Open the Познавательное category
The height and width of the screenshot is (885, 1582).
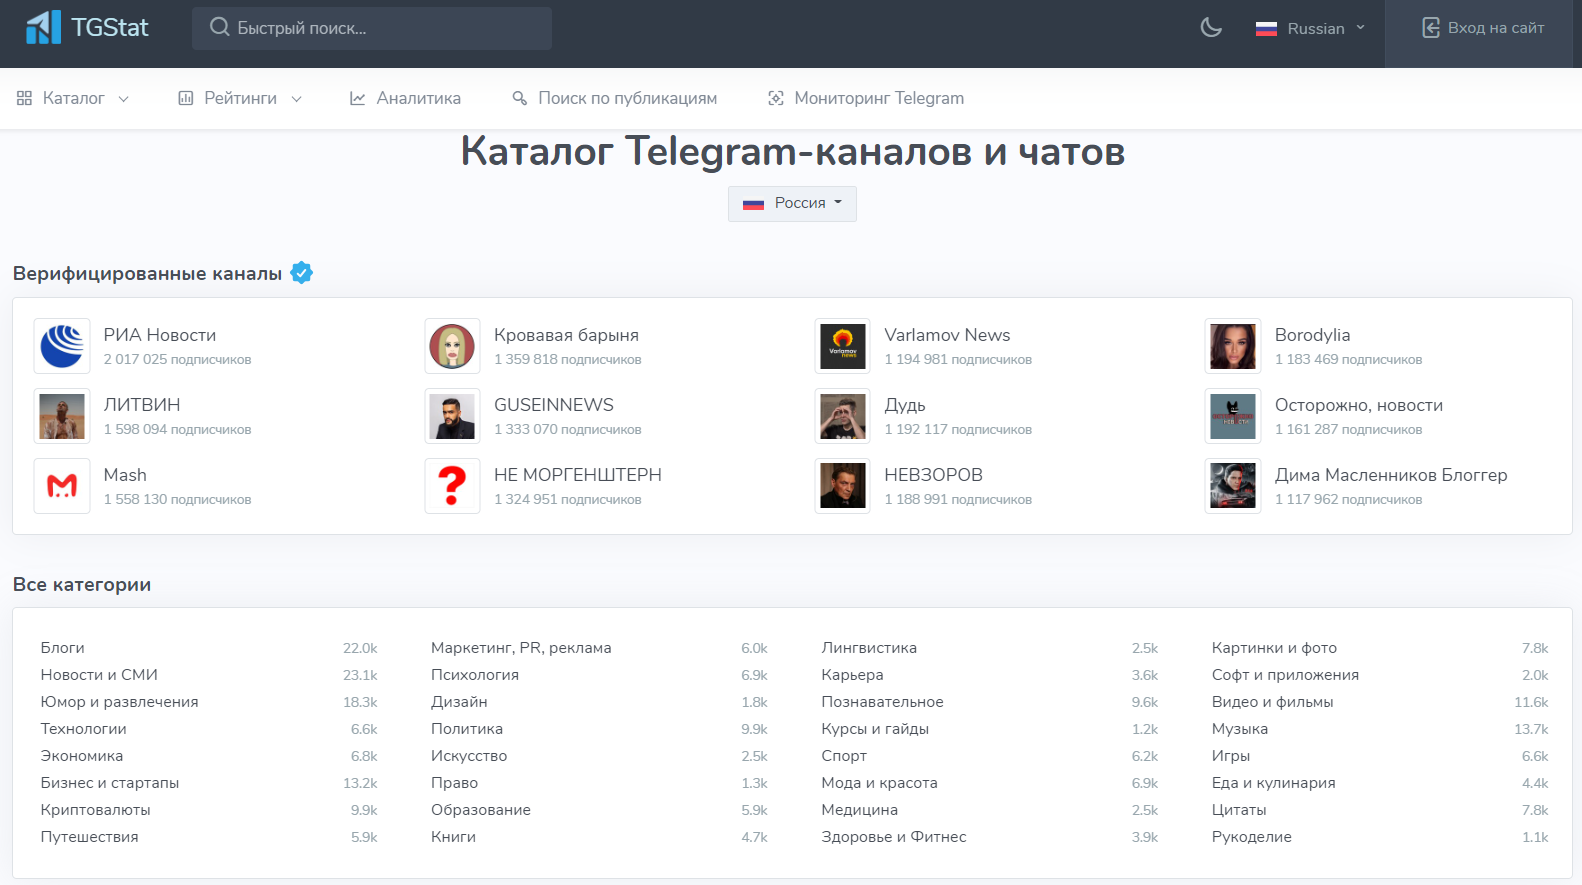(x=882, y=702)
